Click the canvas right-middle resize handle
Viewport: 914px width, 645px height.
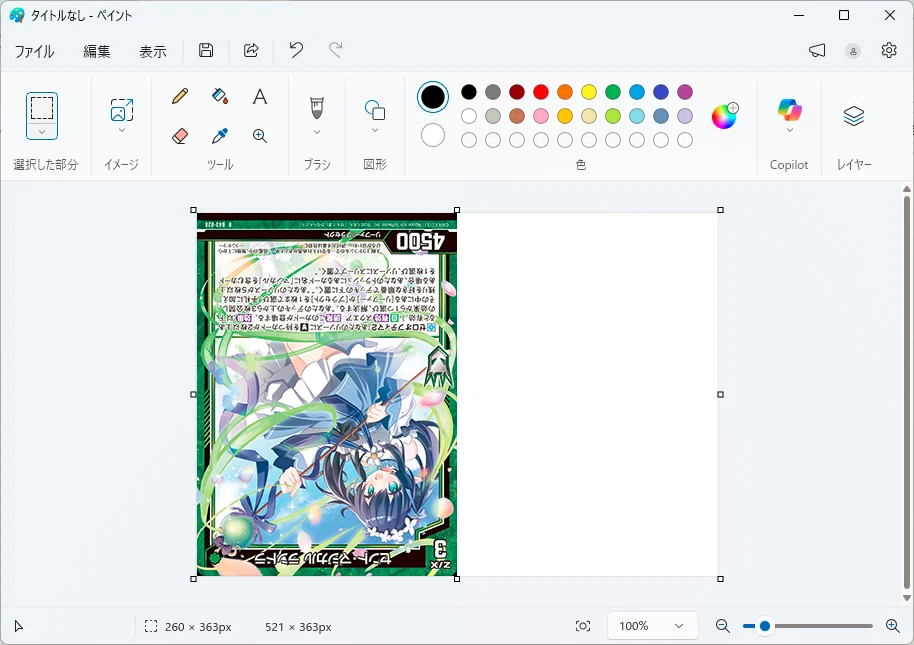tap(720, 394)
